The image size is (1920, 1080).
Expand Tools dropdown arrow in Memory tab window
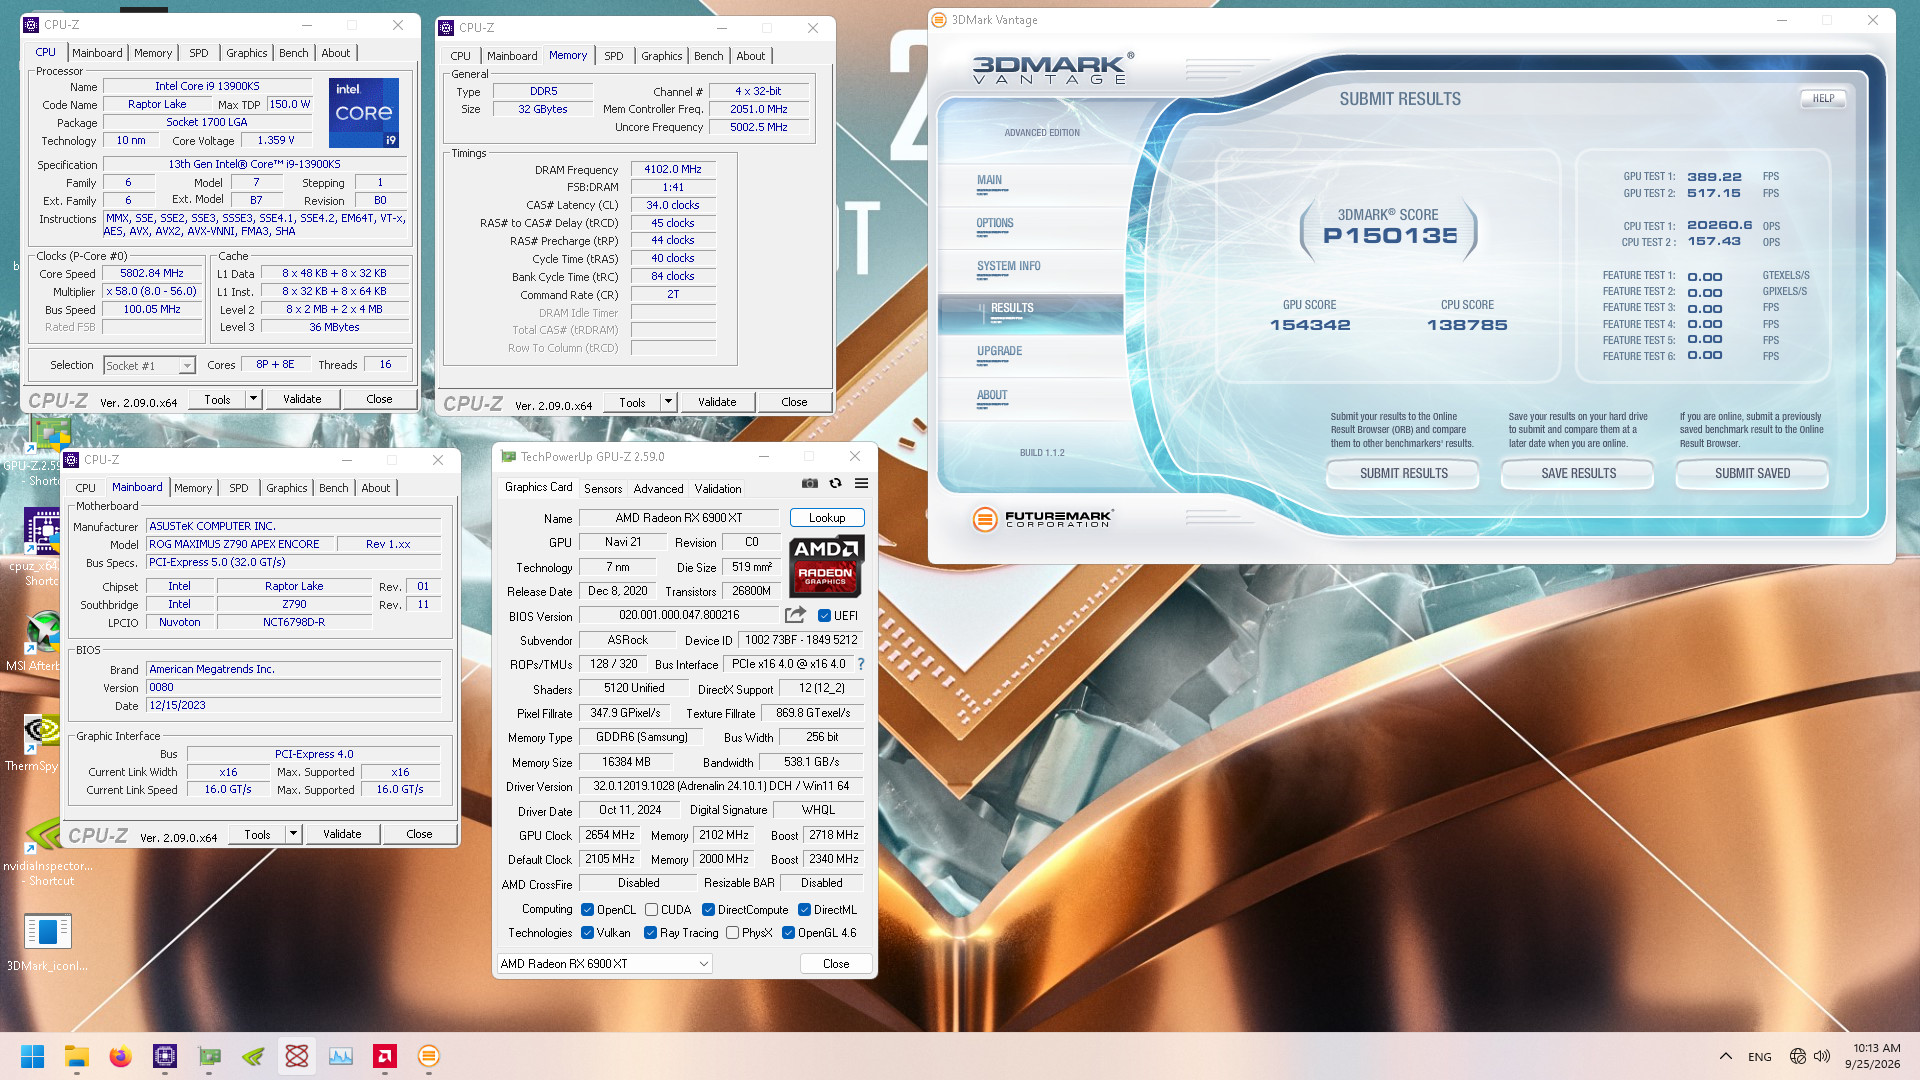668,402
